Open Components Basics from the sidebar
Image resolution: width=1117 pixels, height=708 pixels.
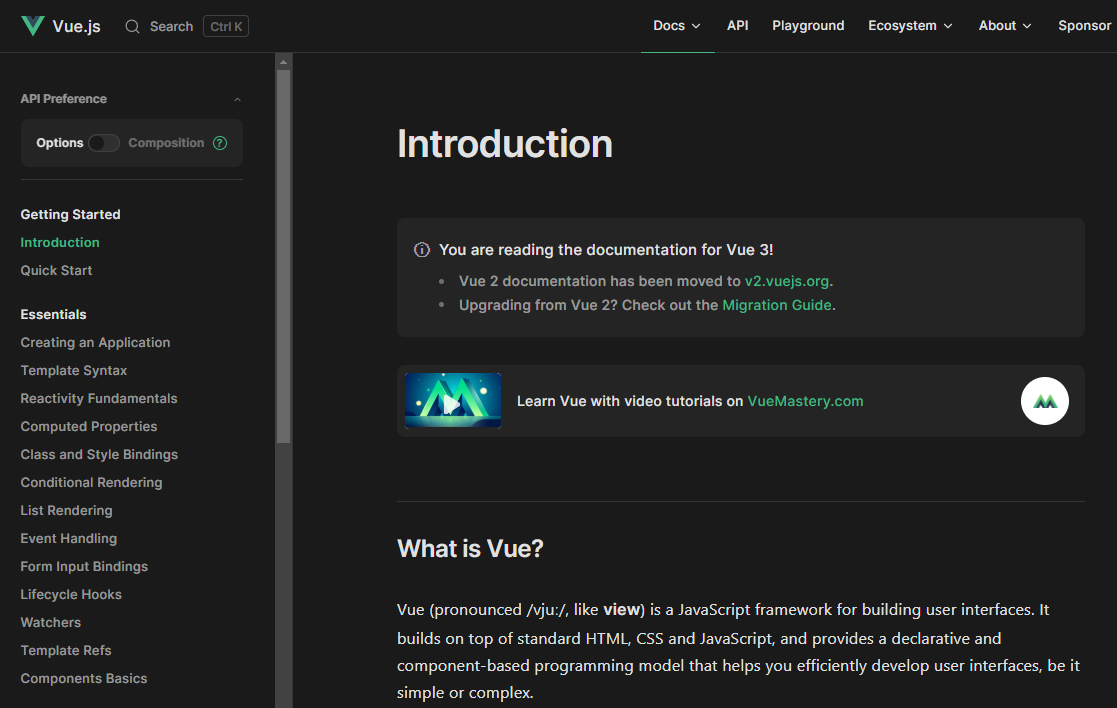[83, 678]
